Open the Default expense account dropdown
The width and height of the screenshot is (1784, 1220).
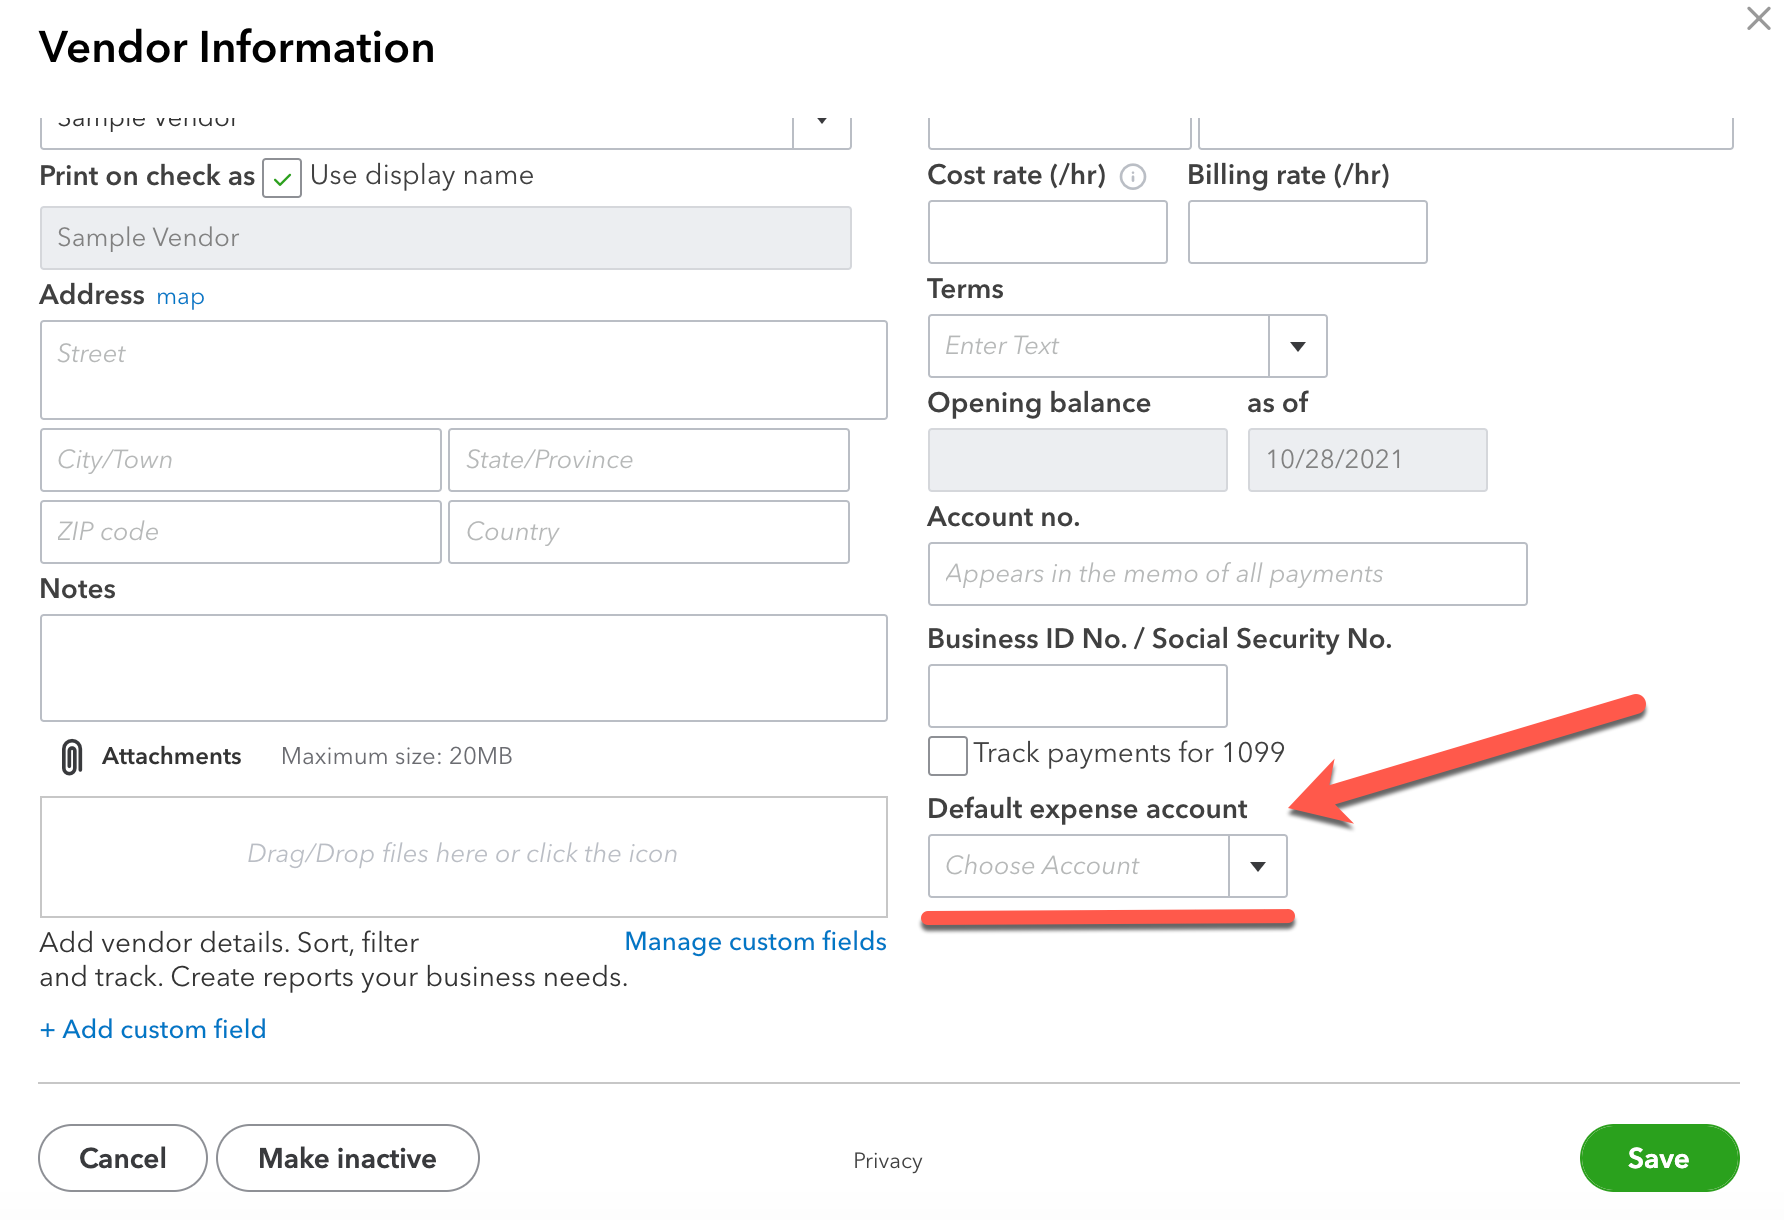1257,866
